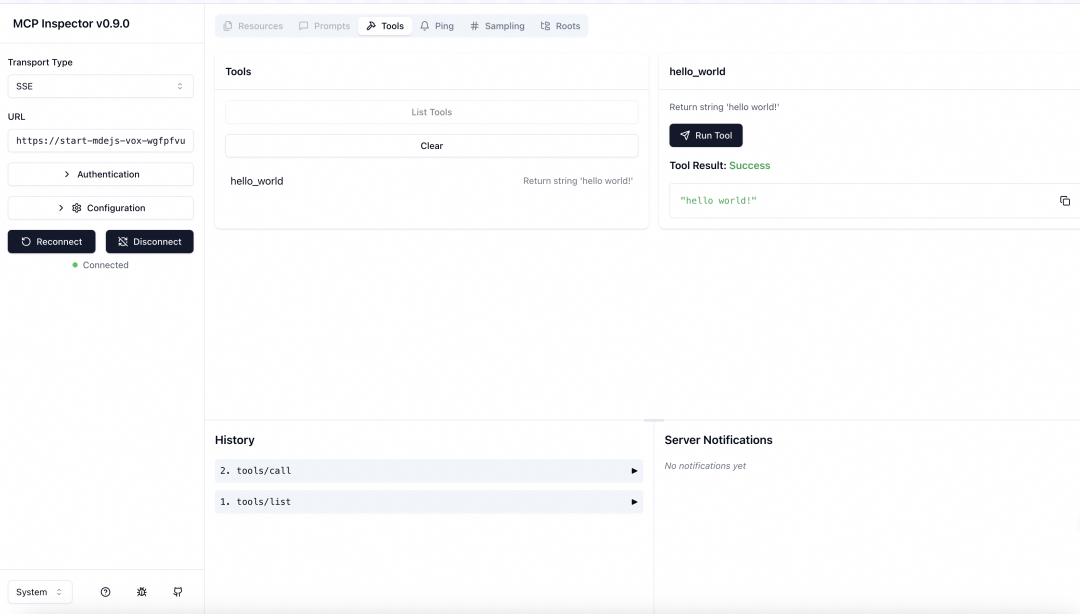
Task: Click the help question mark icon
Action: 105,592
